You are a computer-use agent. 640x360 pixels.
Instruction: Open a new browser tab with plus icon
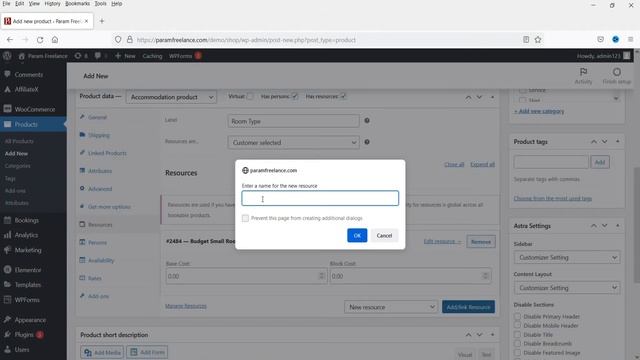click(x=102, y=21)
